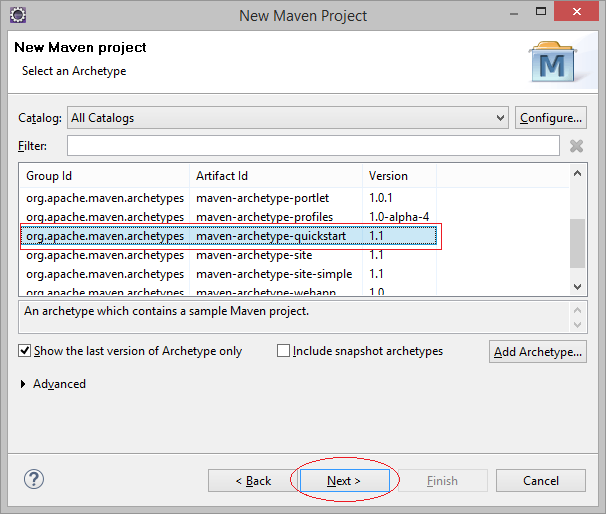606x514 pixels.
Task: Open the Catalog dropdown 'All Catalogs'
Action: click(288, 117)
